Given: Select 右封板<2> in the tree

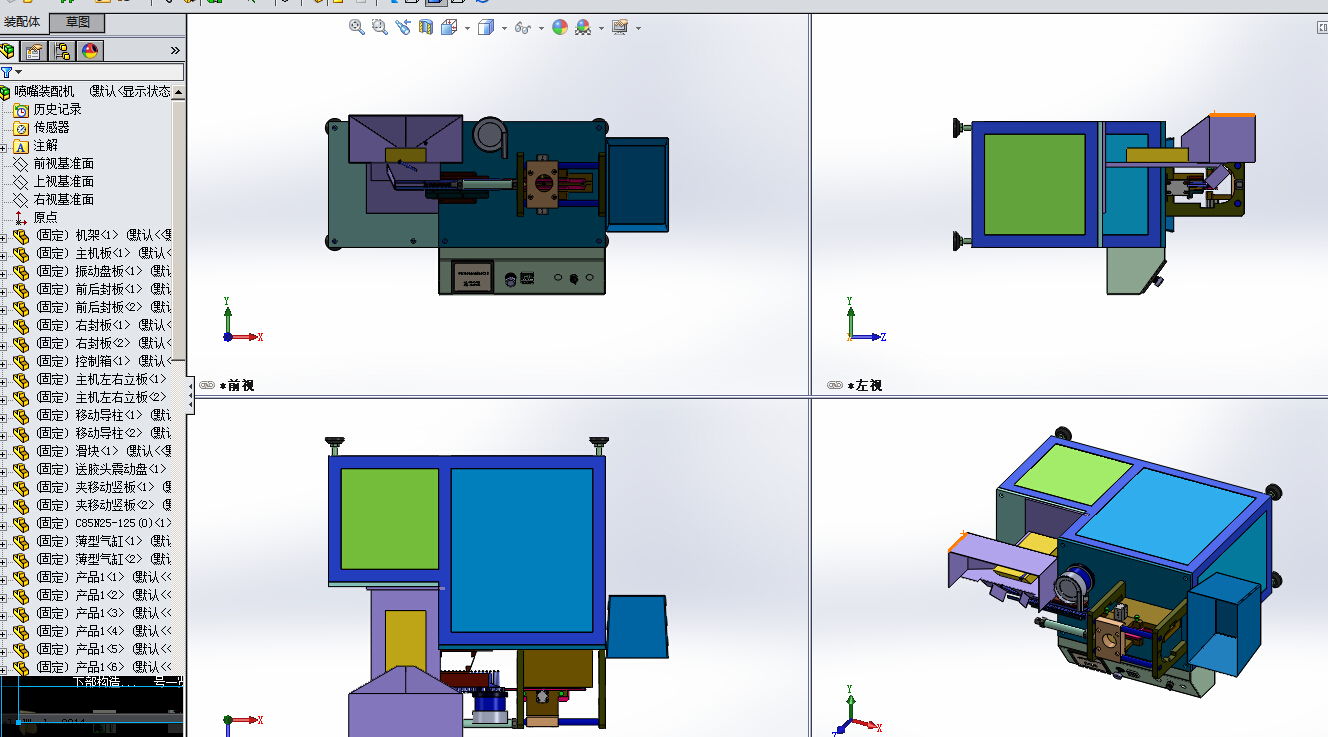Looking at the screenshot, I should click(103, 344).
